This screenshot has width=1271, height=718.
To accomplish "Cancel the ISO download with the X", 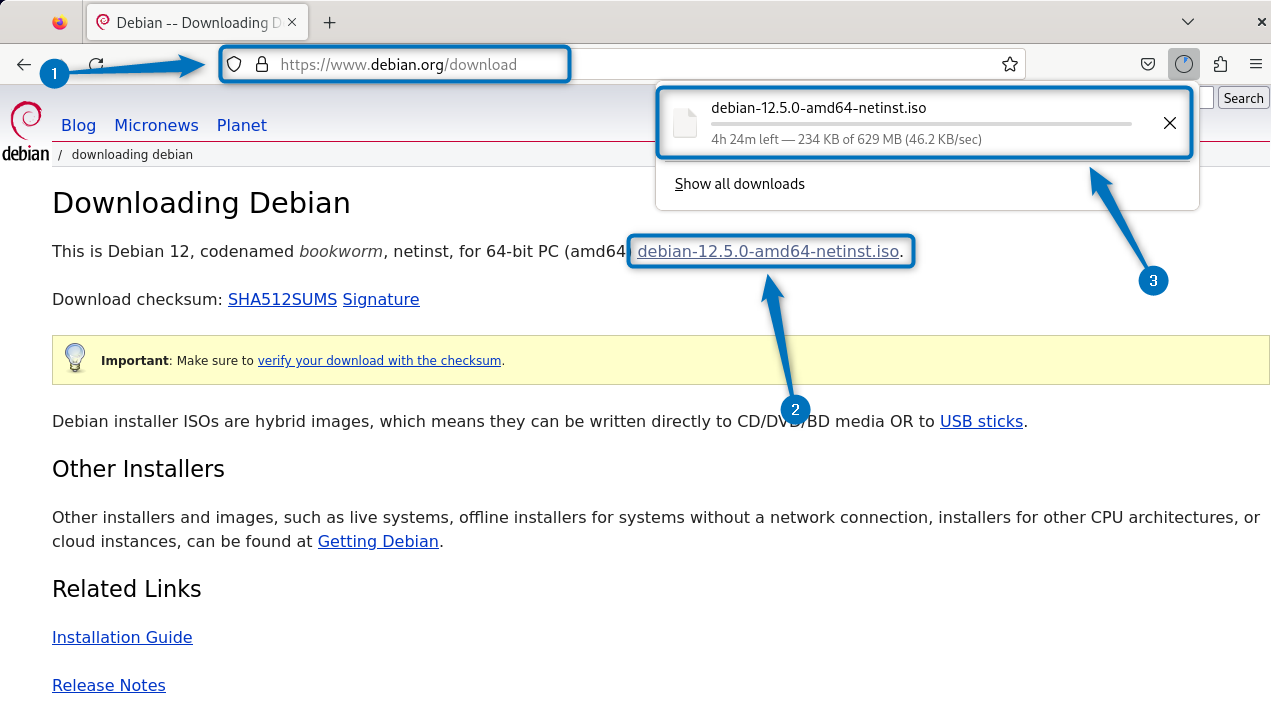I will pos(1169,122).
